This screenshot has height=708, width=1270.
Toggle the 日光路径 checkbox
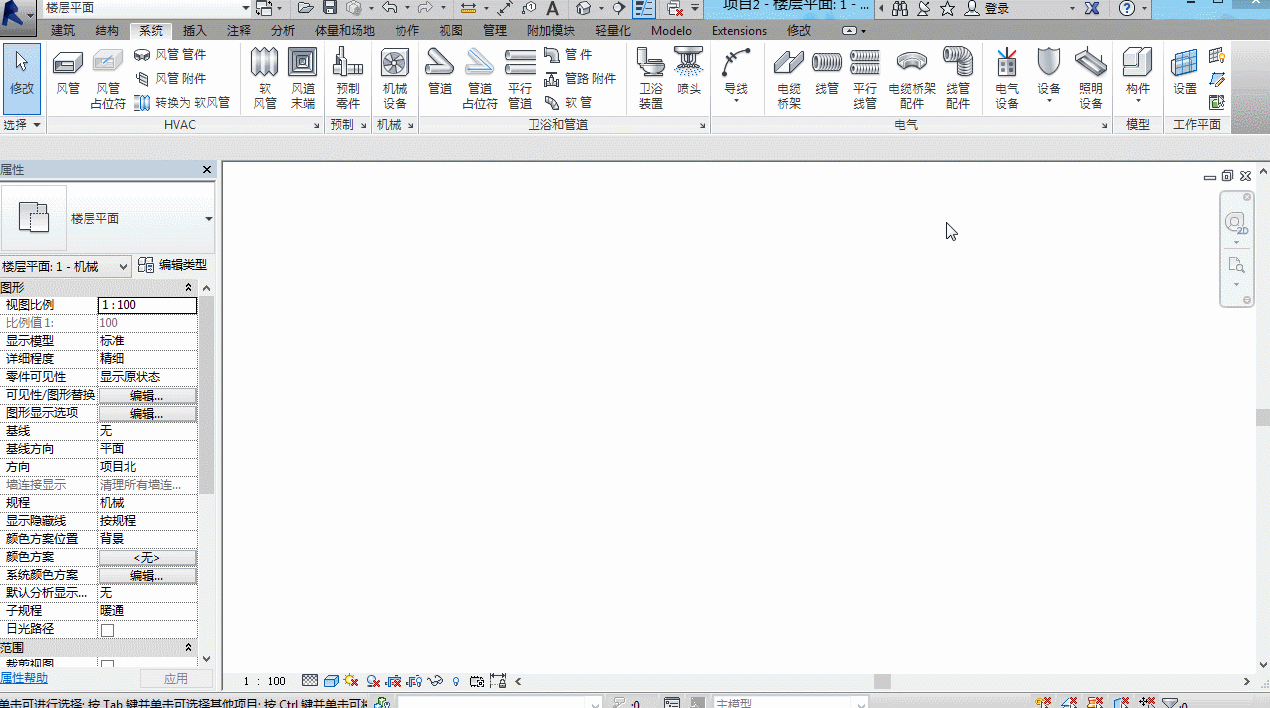tap(107, 630)
